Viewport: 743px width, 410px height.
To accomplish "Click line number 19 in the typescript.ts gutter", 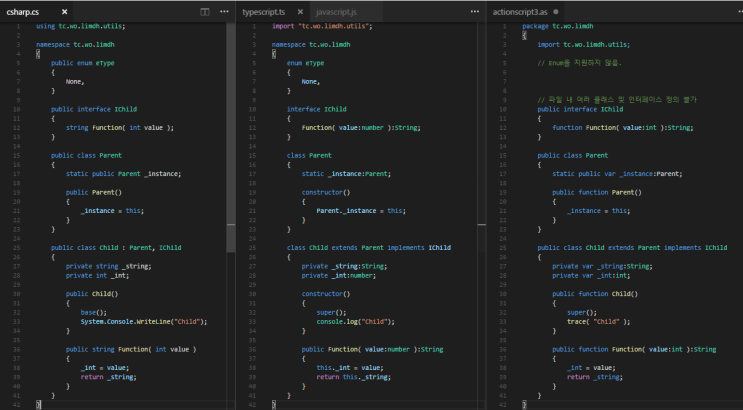I will coord(252,192).
